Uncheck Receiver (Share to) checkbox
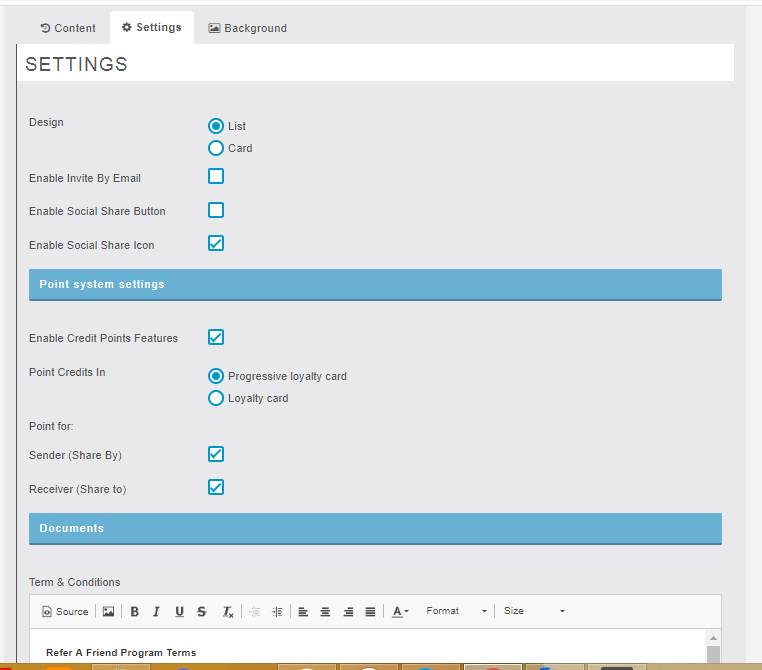This screenshot has width=762, height=670. [216, 487]
